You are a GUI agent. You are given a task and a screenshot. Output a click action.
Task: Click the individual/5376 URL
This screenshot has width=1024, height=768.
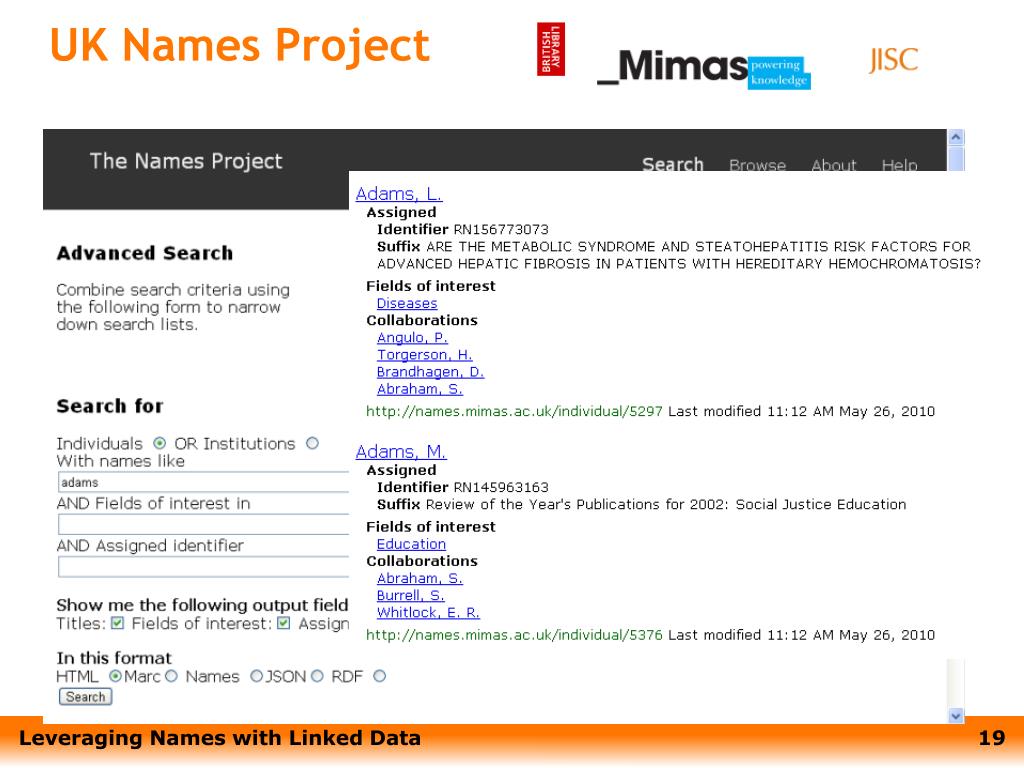514,635
